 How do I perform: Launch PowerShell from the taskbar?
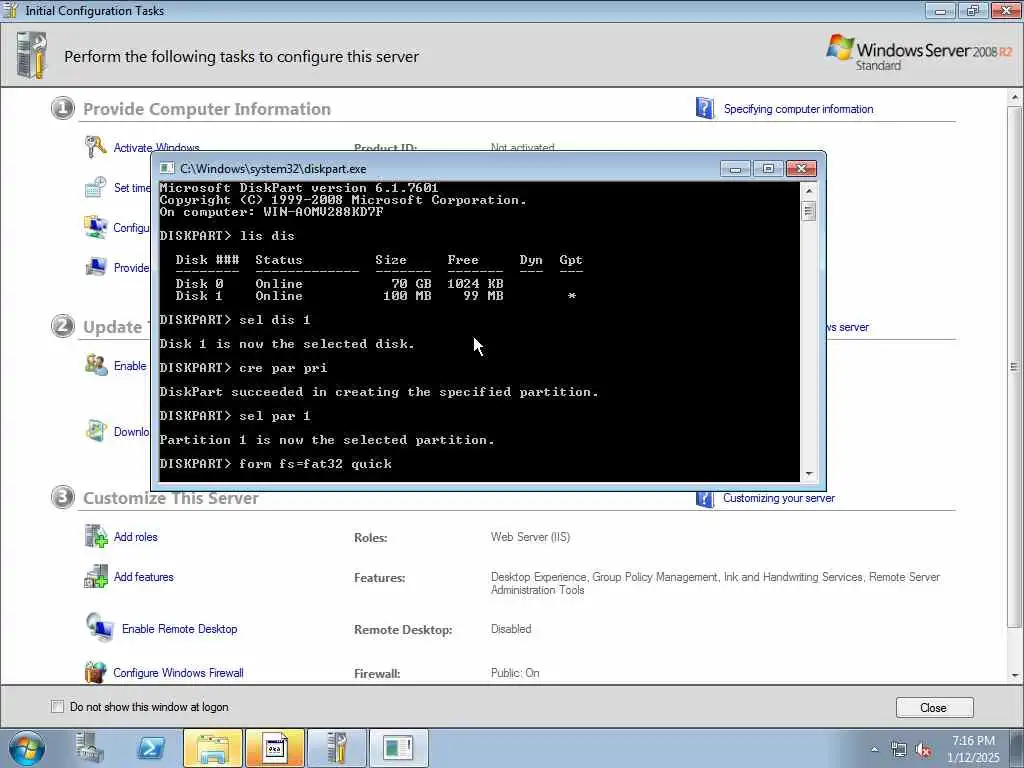(151, 748)
